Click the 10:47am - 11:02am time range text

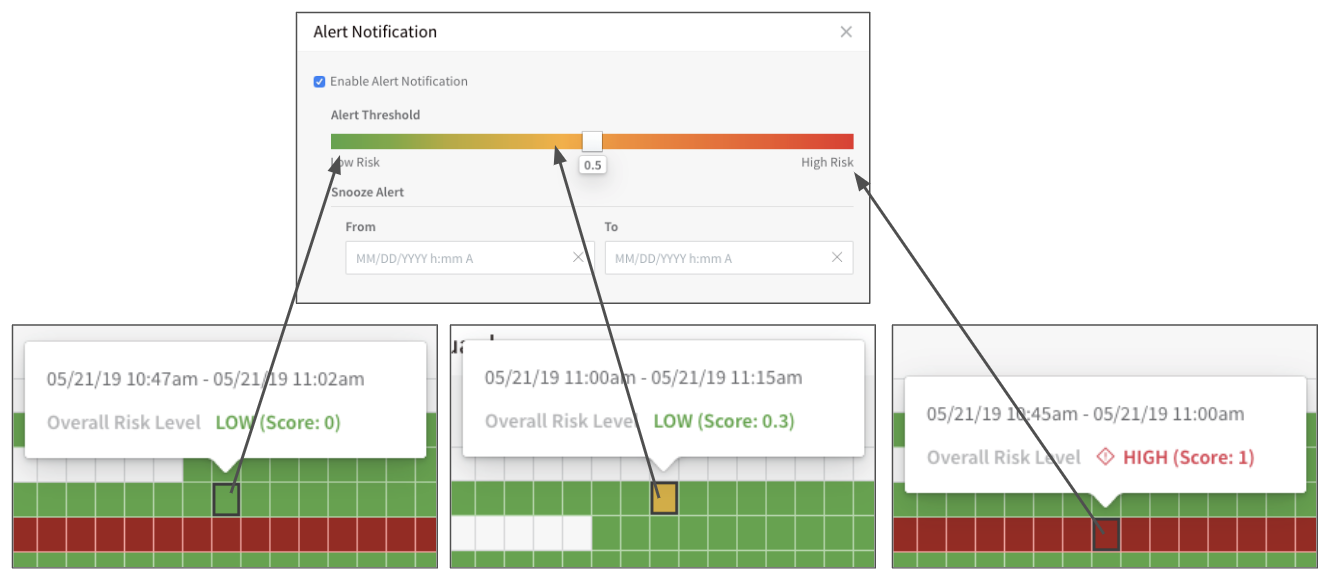point(206,379)
